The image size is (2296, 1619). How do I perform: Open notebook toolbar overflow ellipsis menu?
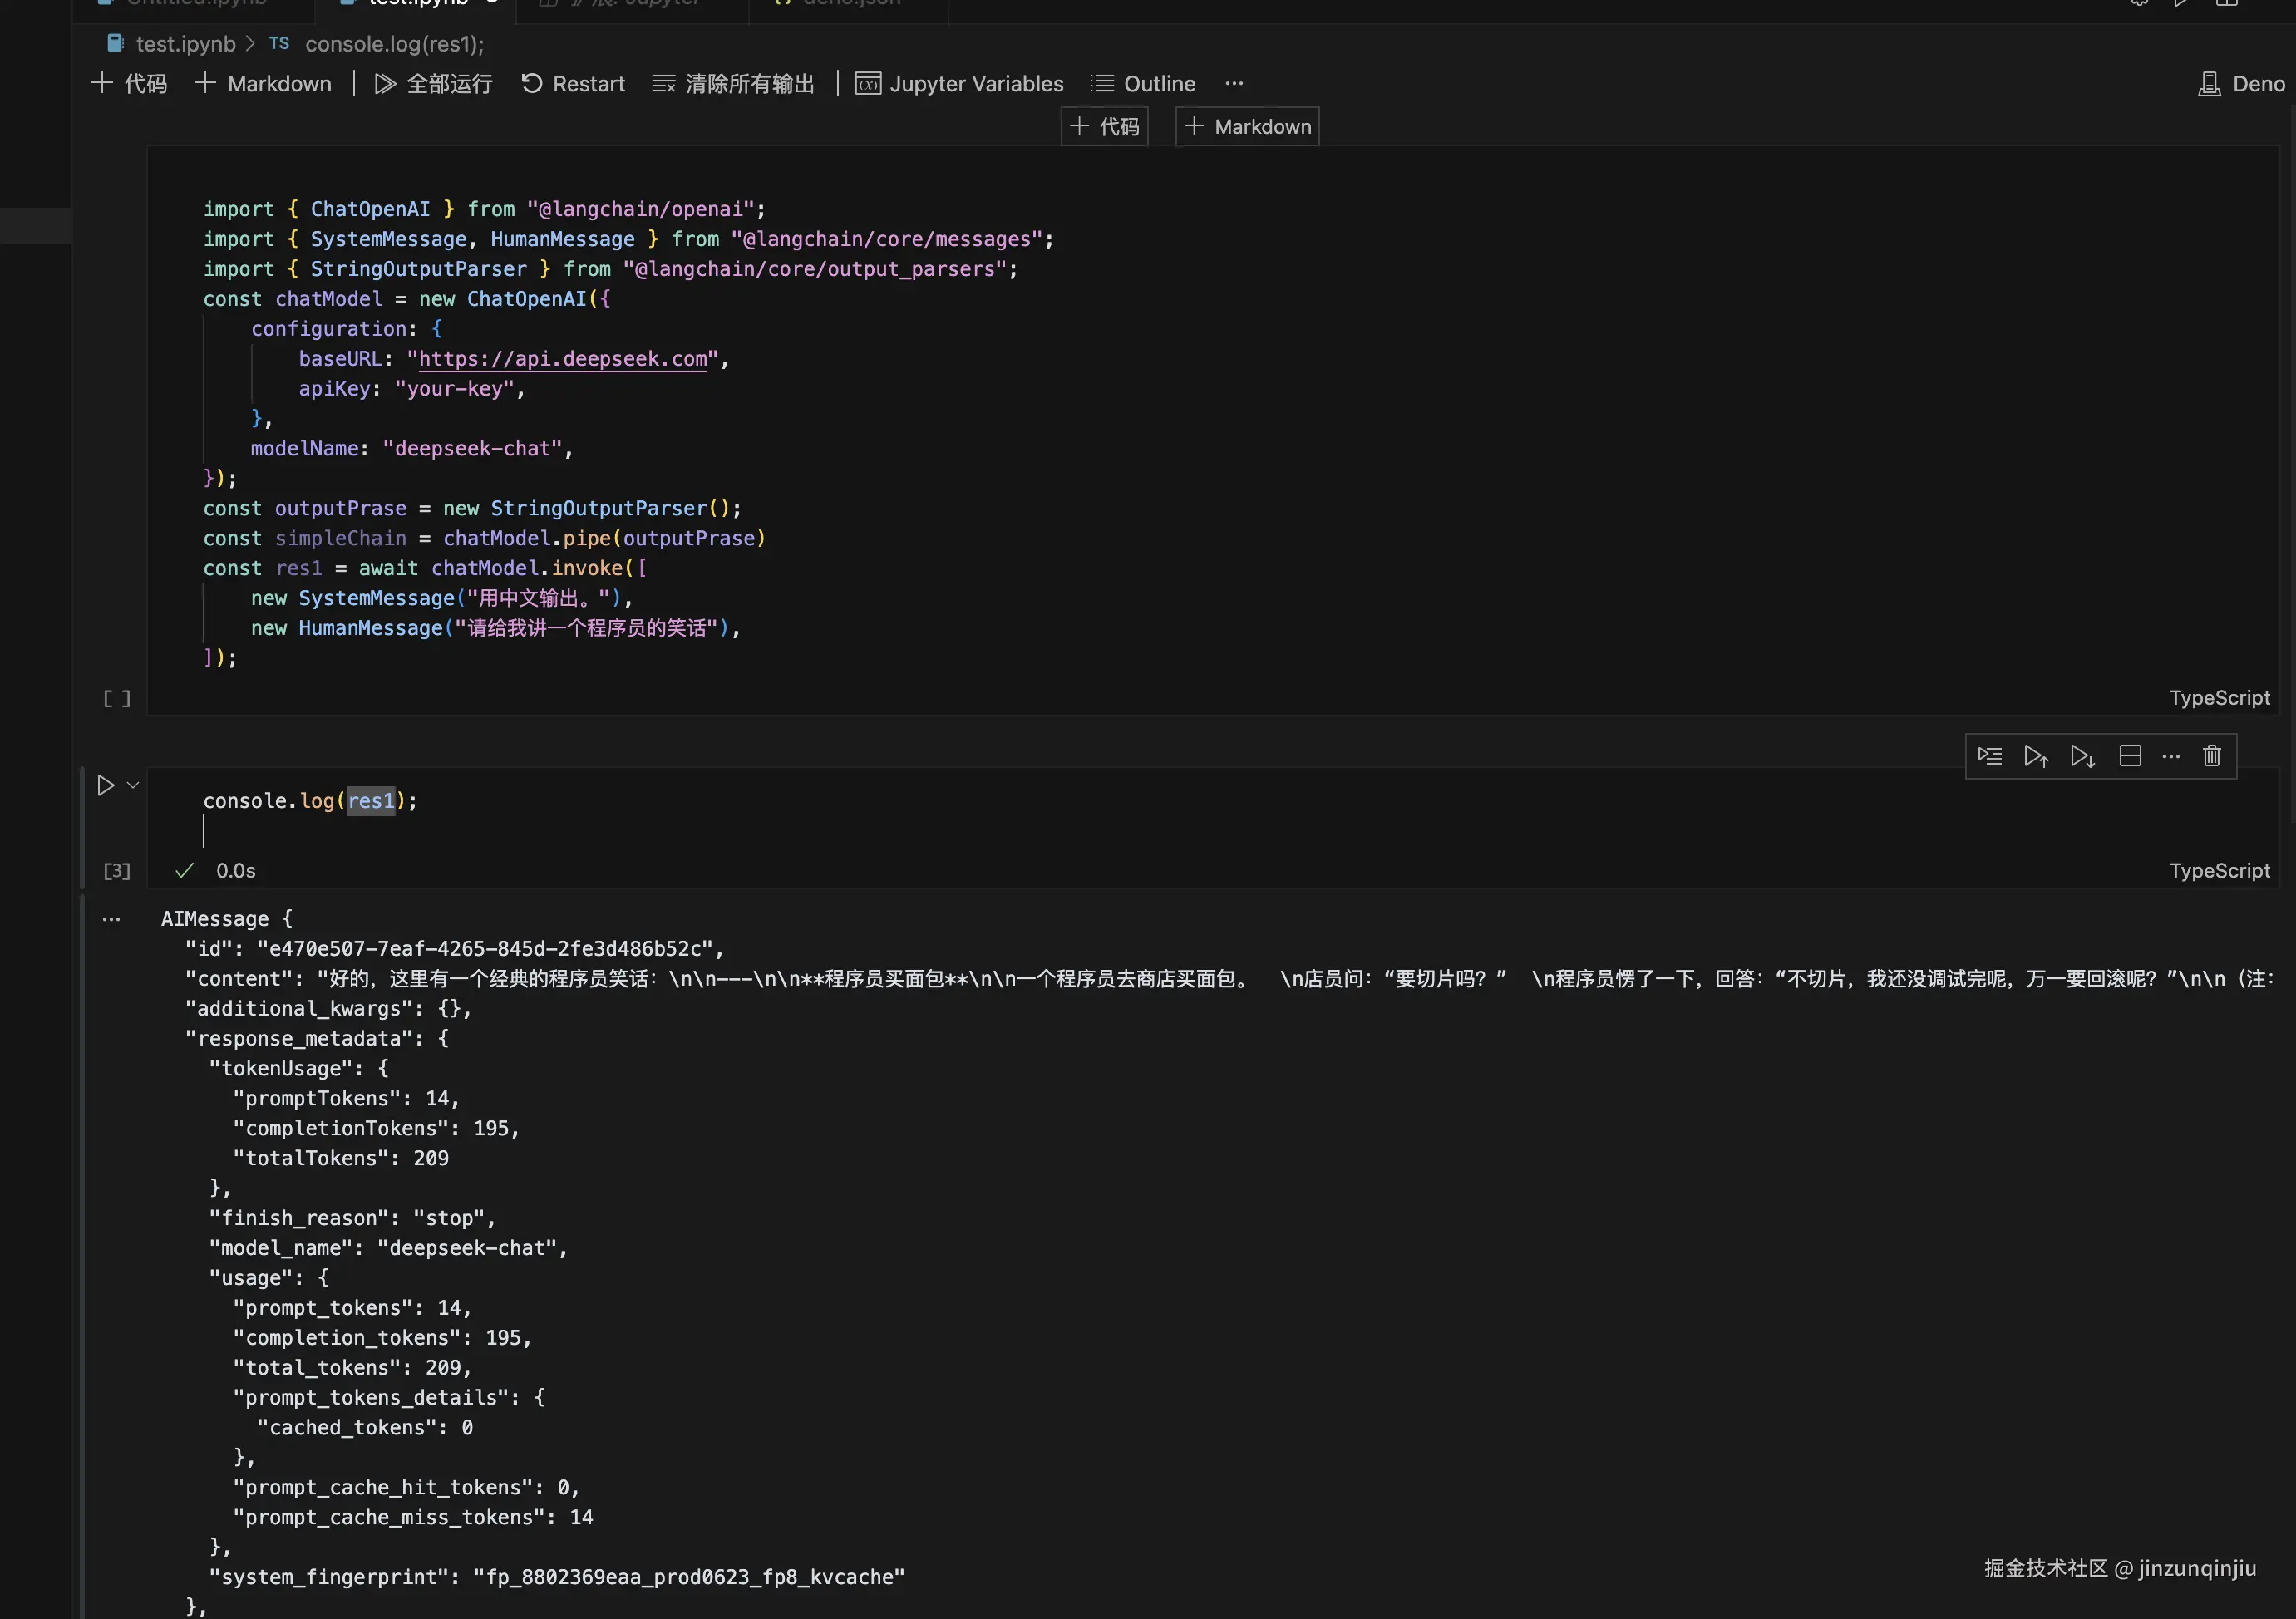point(1234,84)
